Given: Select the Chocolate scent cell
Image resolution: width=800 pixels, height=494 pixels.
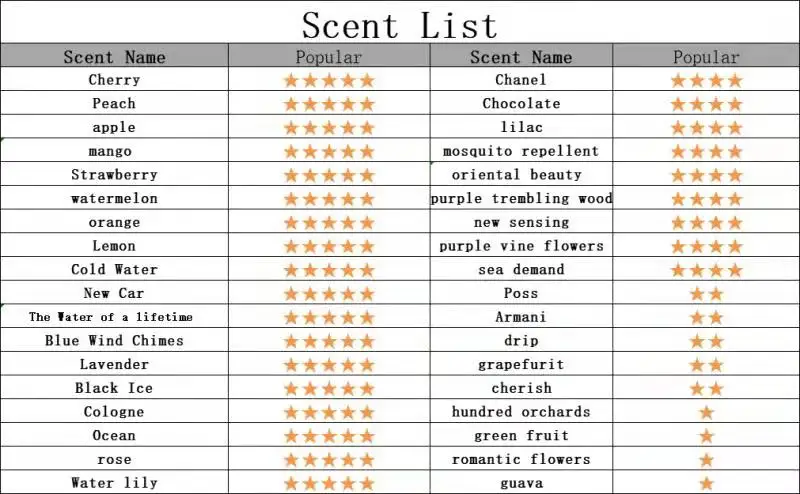Looking at the screenshot, I should tap(521, 103).
